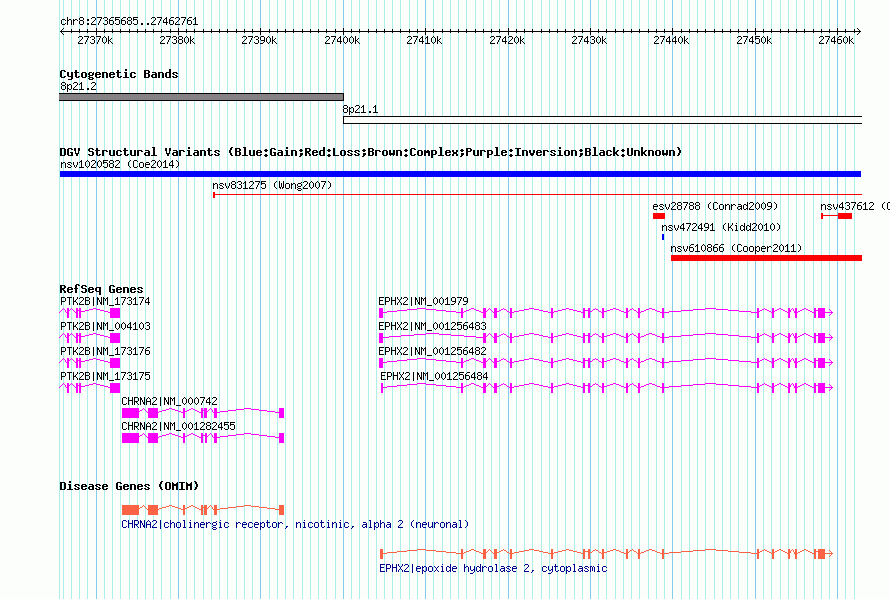890x599 pixels.
Task: Click the nsv472491 (Kidd2010) label
Action: coord(721,227)
